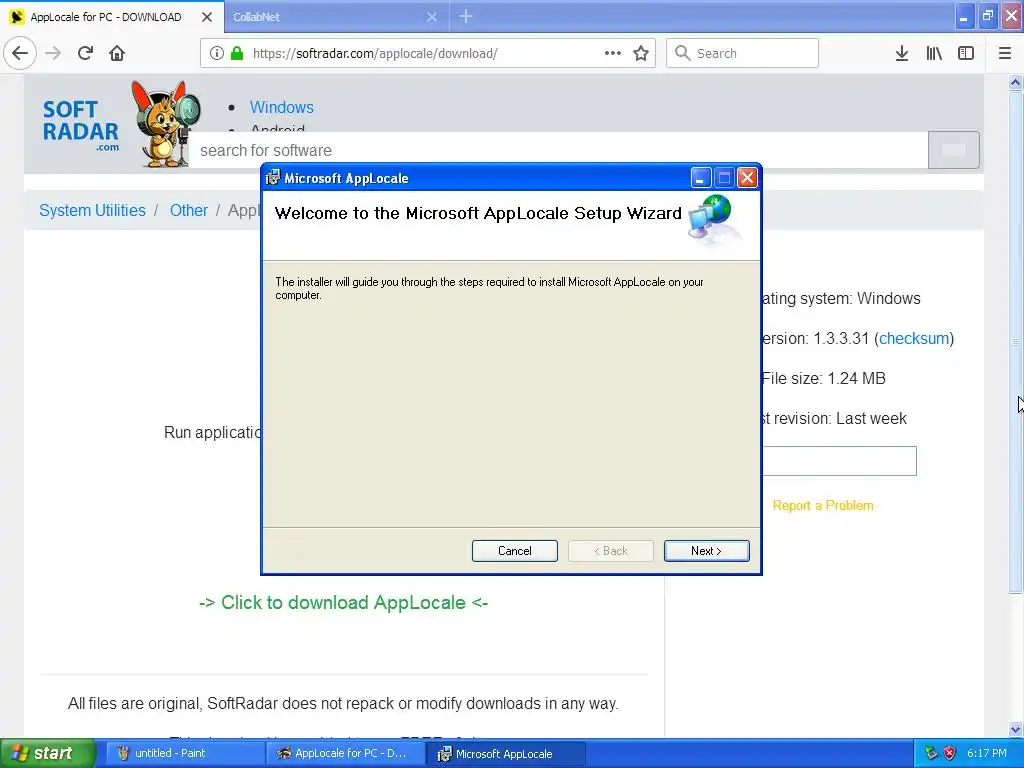Viewport: 1024px width, 768px height.
Task: Open the Firefox home page icon
Action: point(117,54)
